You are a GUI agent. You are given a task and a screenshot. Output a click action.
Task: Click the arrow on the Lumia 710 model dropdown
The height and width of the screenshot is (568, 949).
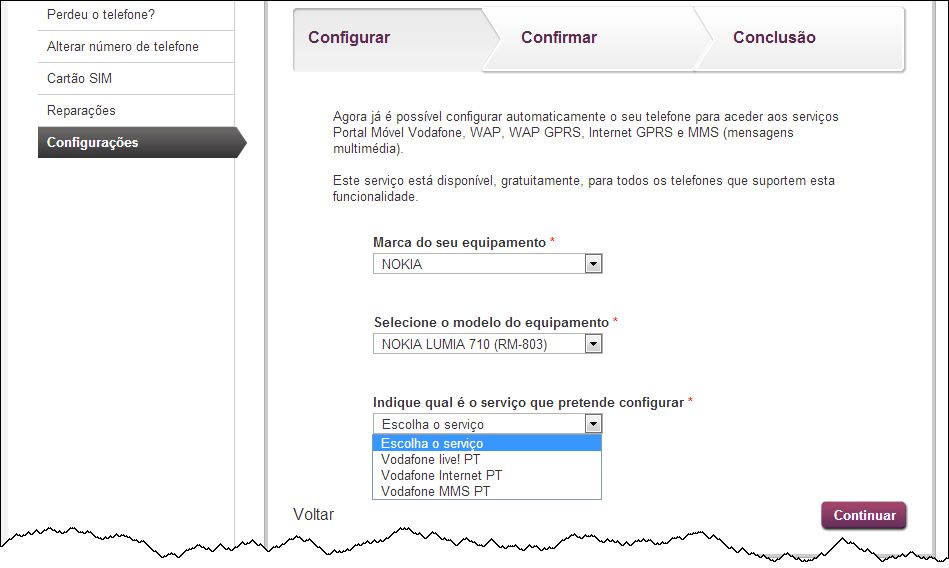[593, 344]
